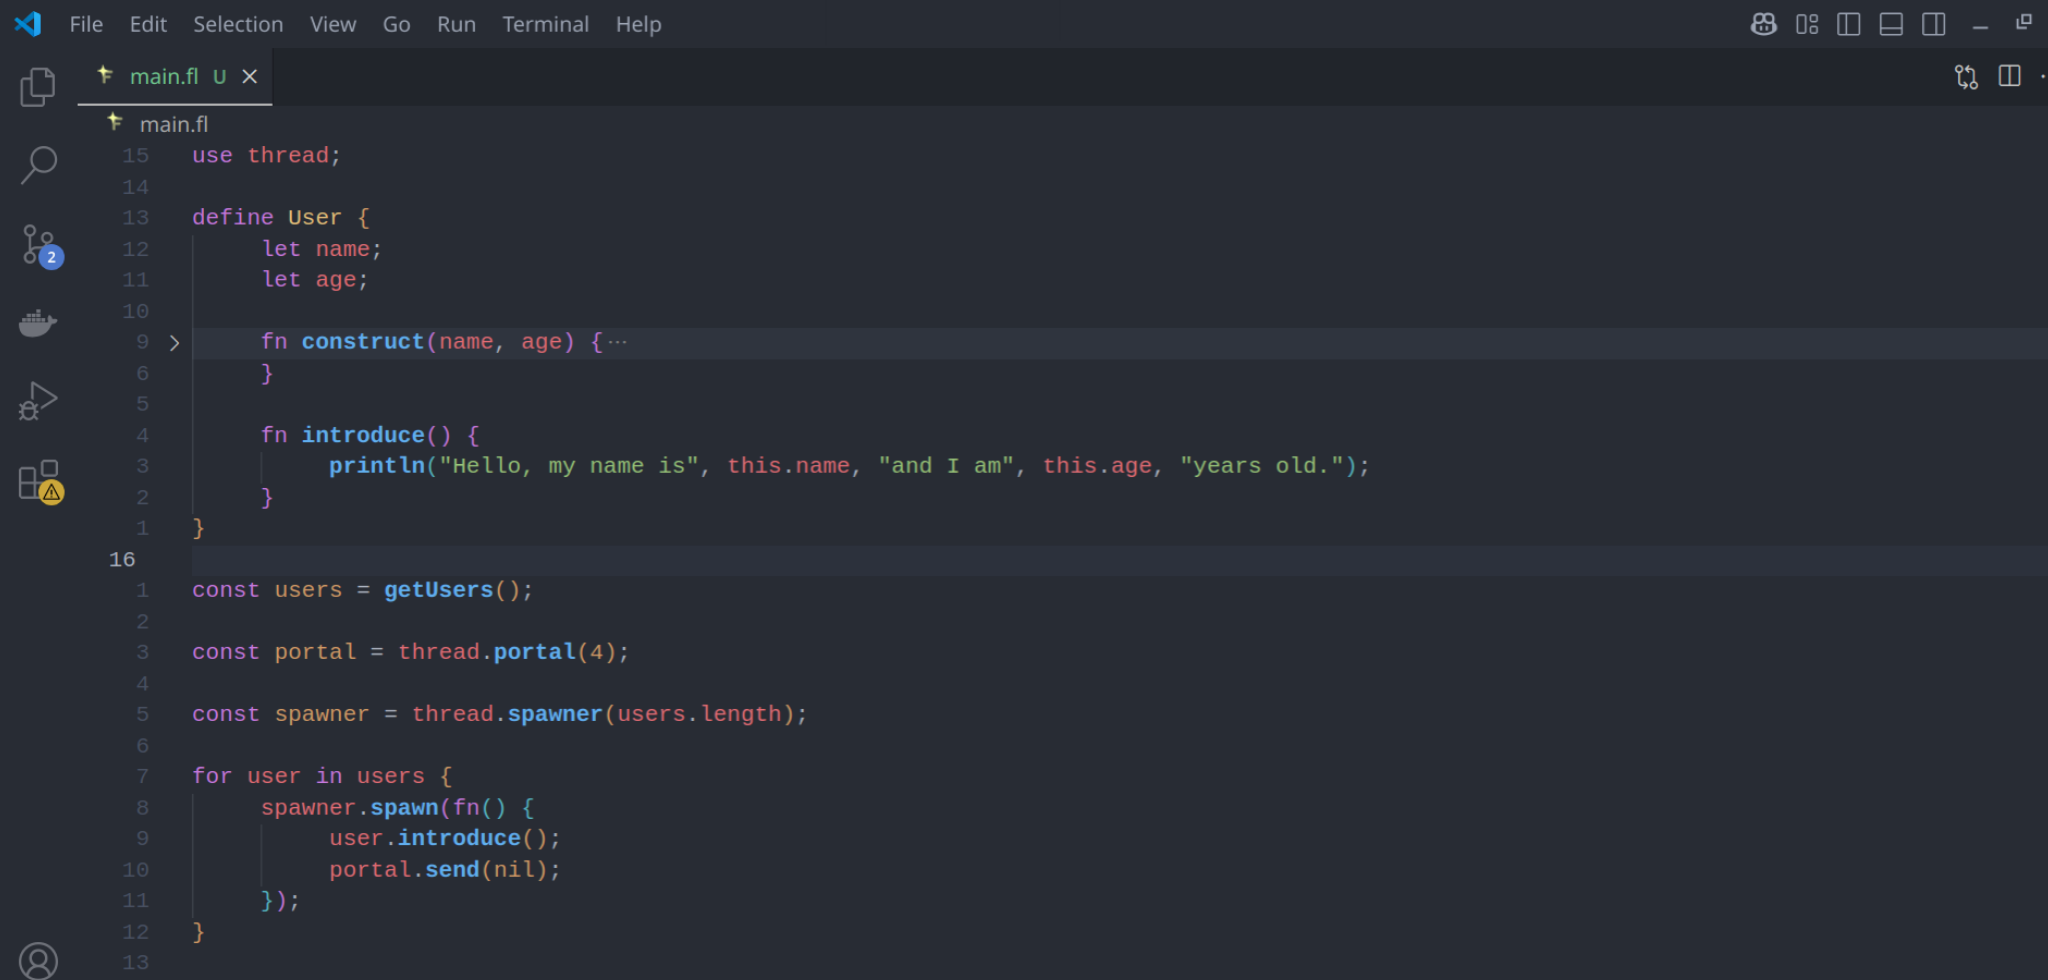Image resolution: width=2048 pixels, height=980 pixels.
Task: Open the Extensions view with warning badge
Action: tap(40, 481)
